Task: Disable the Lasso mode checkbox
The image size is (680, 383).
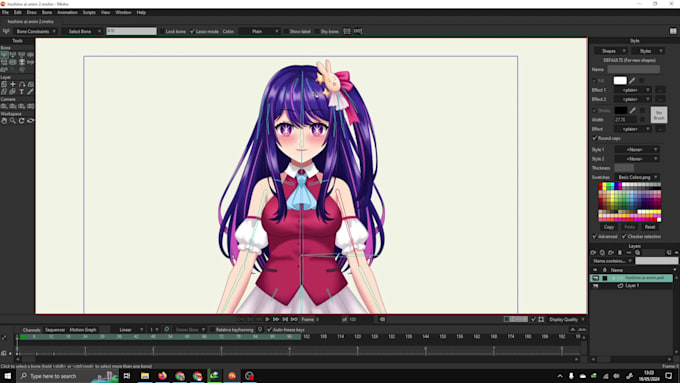Action: [192, 31]
